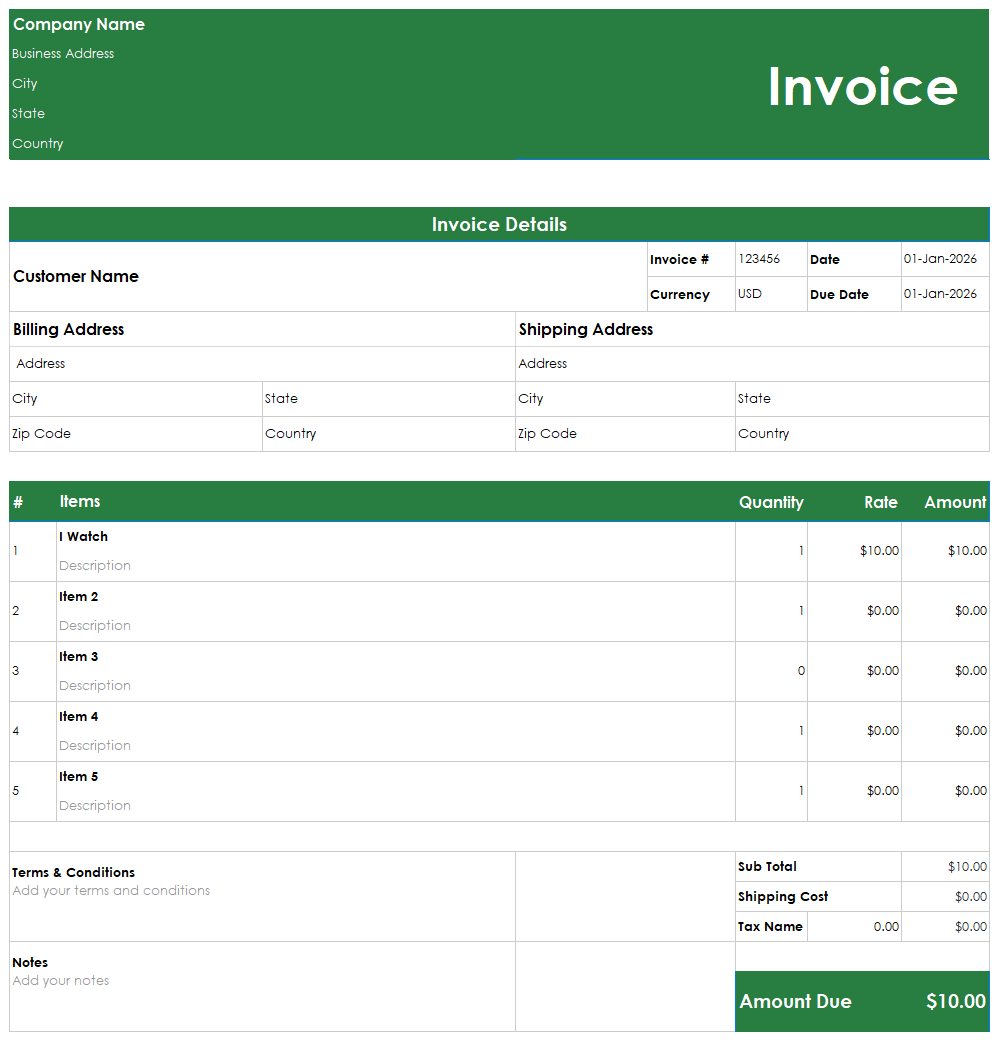Screen dimensions: 998x1040
Task: Select the Business Address line
Action: coord(62,53)
